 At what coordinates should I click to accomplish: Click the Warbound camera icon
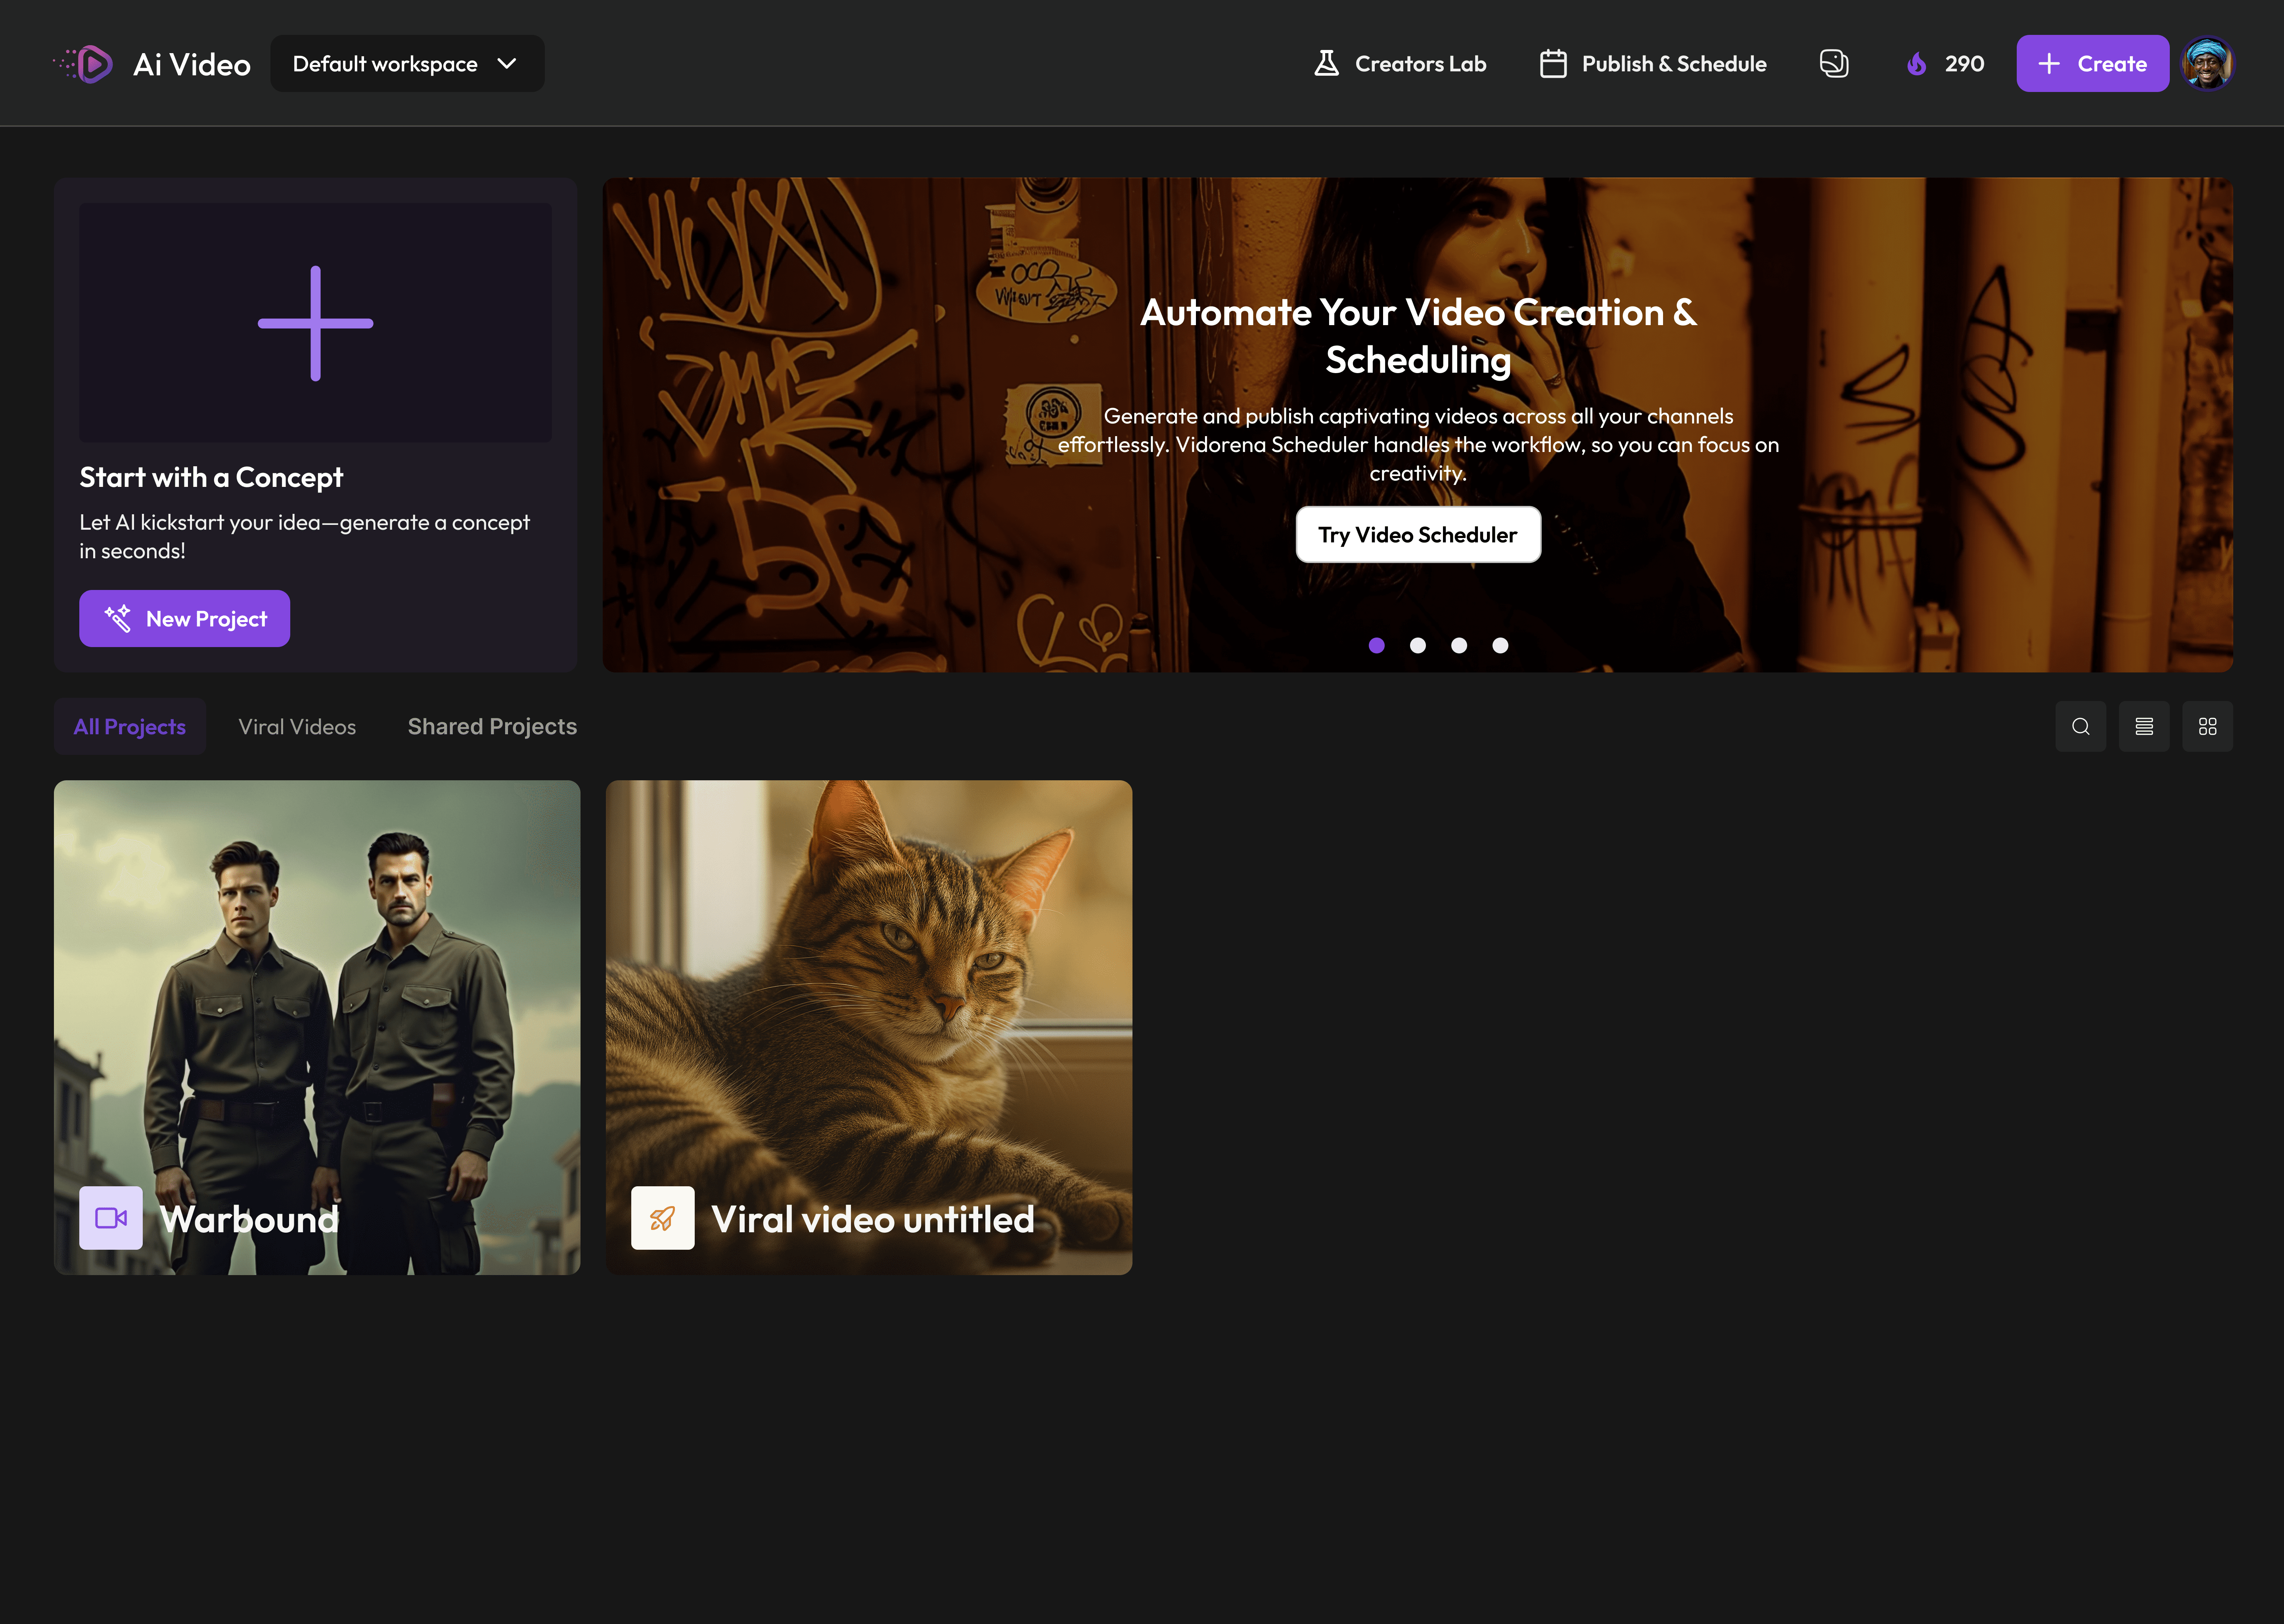pos(111,1218)
